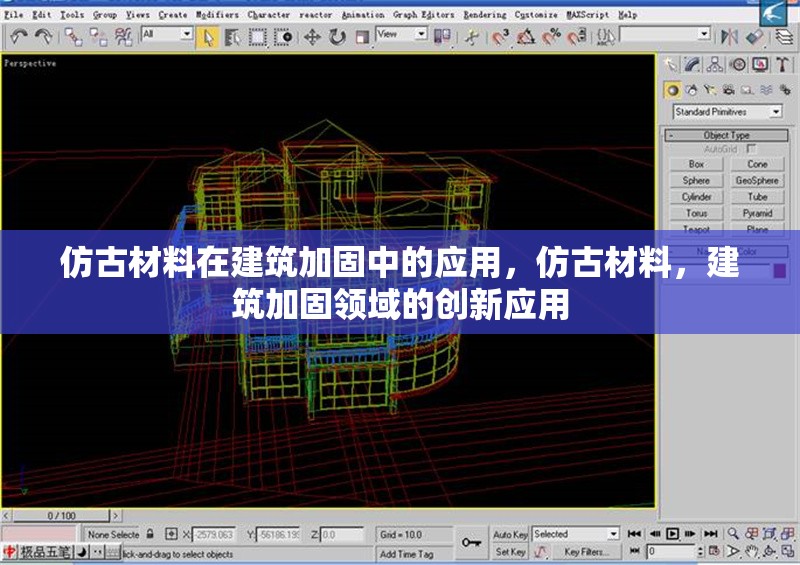Open the Key Filters dialog button
Viewport: 800px width, 565px height.
coord(587,551)
